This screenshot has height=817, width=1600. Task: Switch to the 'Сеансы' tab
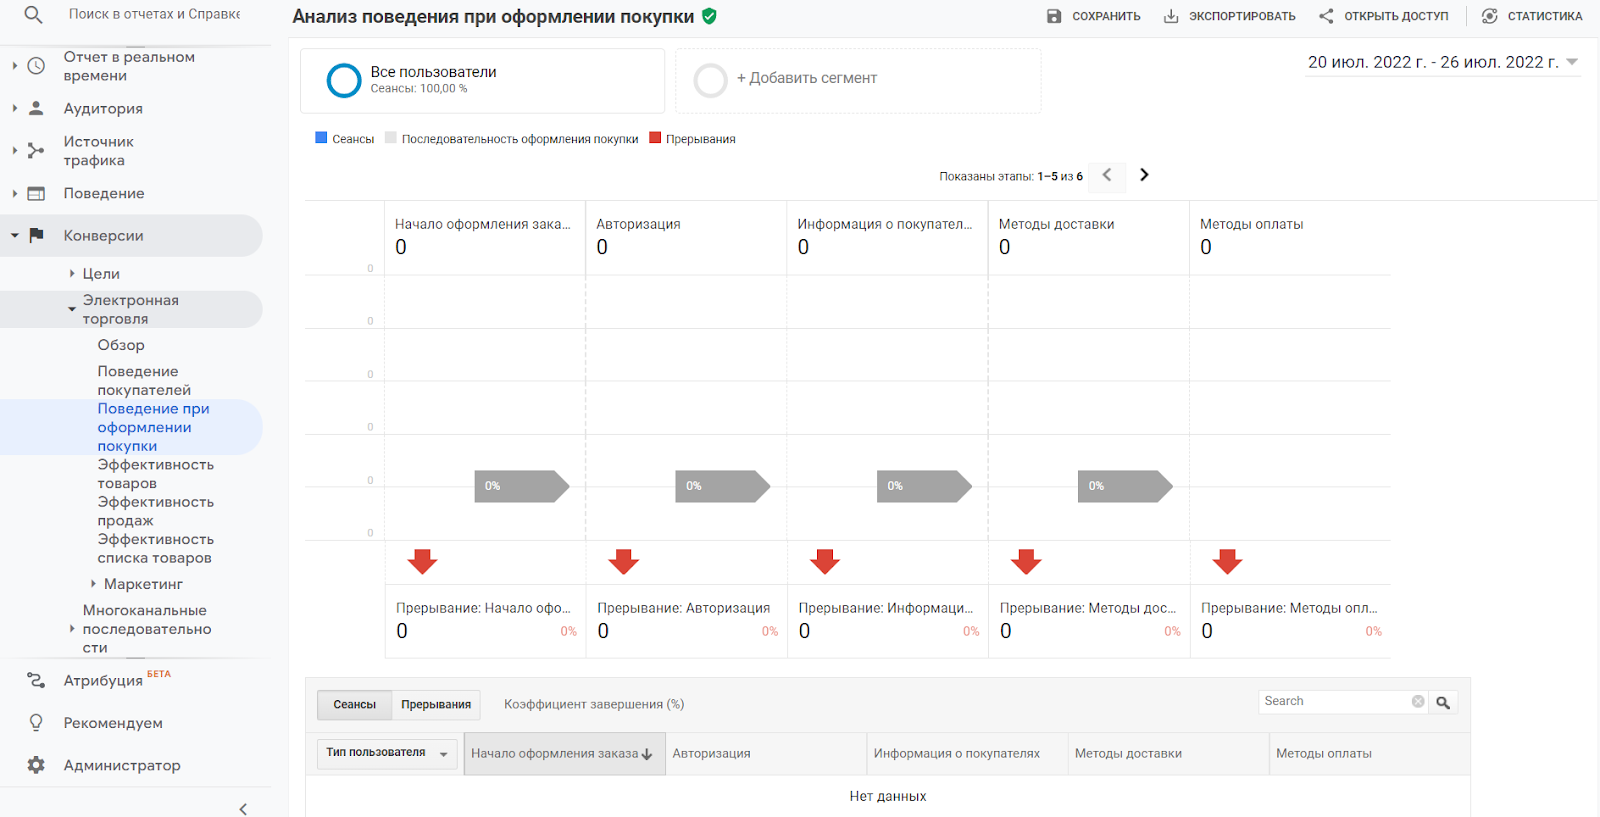355,705
